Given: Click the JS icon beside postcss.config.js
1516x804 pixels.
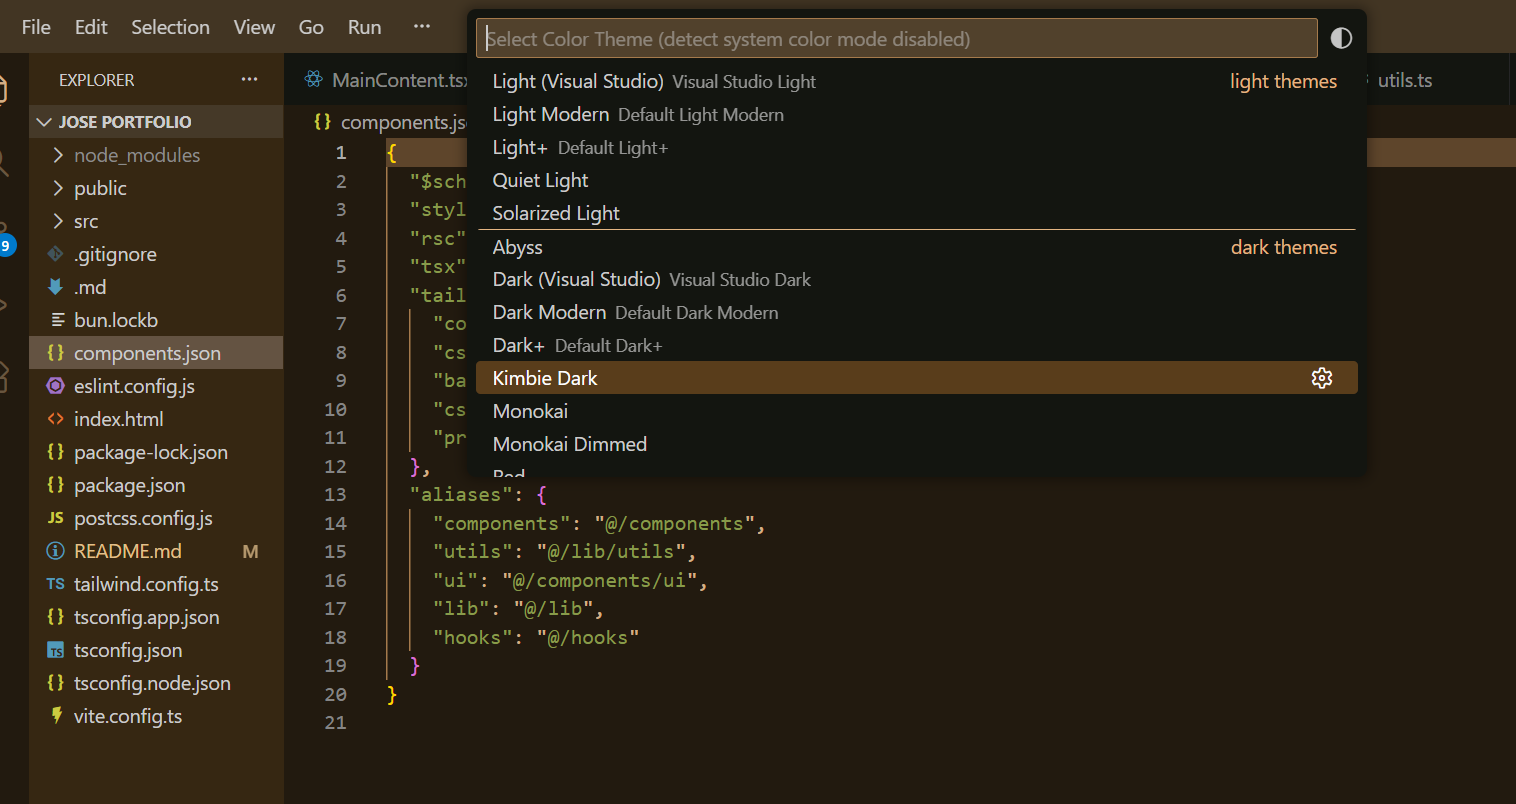Looking at the screenshot, I should pyautogui.click(x=57, y=518).
